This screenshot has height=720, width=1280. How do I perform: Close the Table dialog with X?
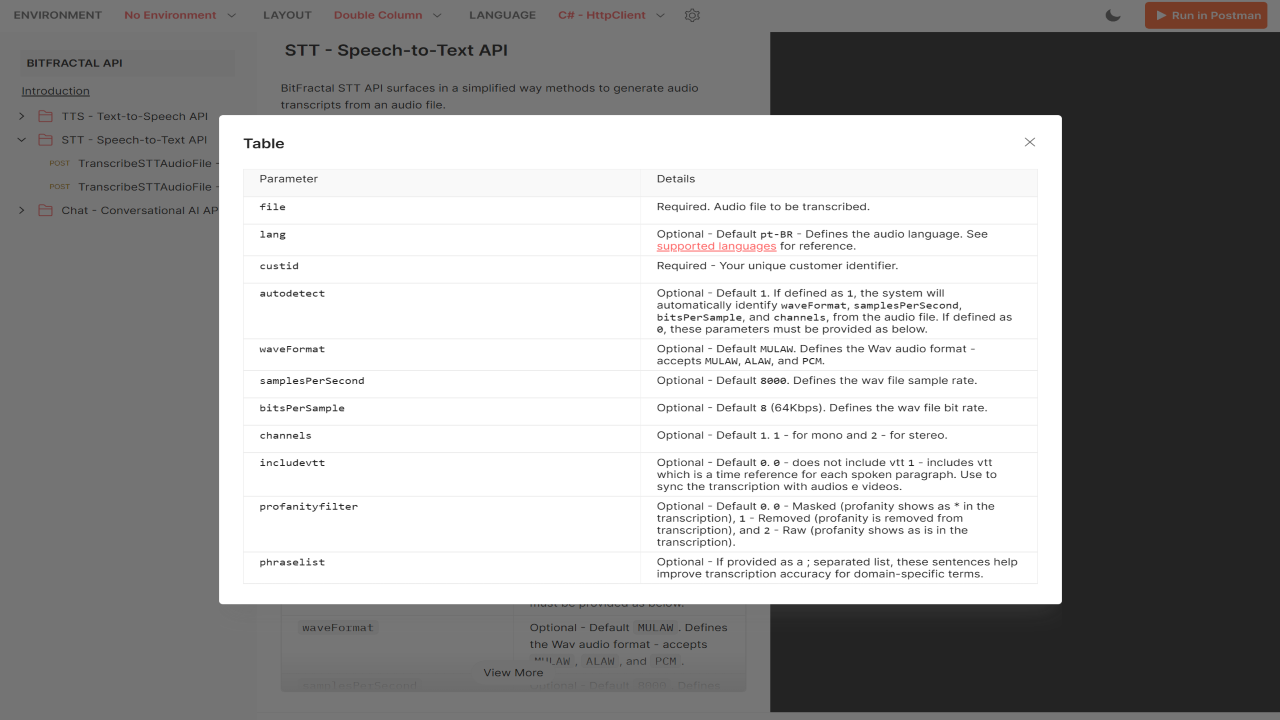(x=1029, y=142)
